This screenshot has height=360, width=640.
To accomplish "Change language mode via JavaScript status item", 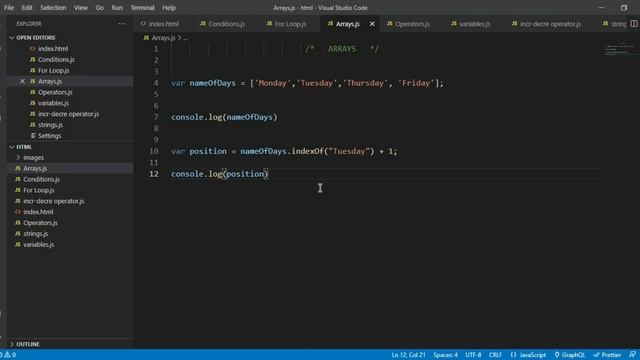I will coord(528,355).
